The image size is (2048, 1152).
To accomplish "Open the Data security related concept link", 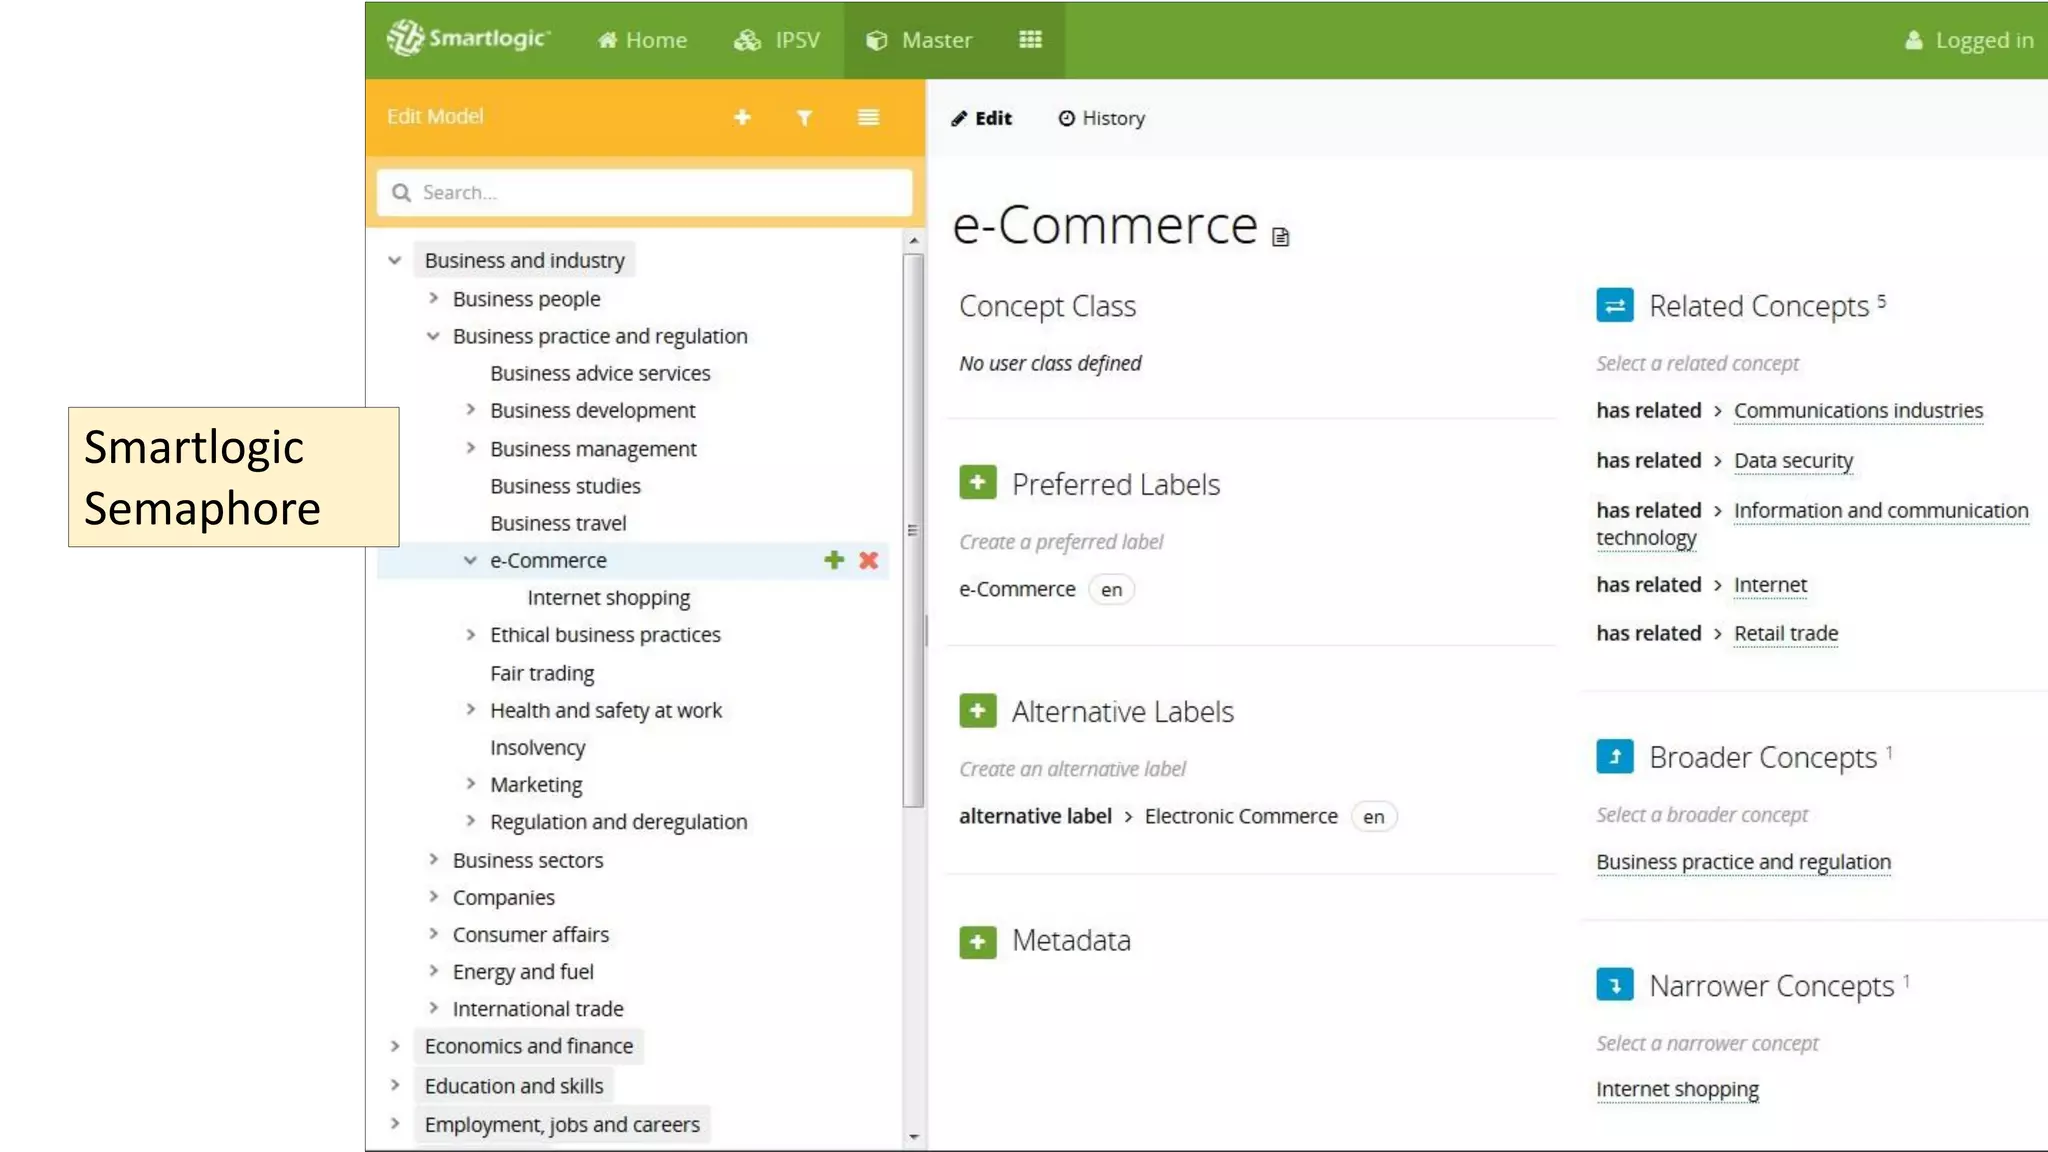I will pyautogui.click(x=1793, y=460).
